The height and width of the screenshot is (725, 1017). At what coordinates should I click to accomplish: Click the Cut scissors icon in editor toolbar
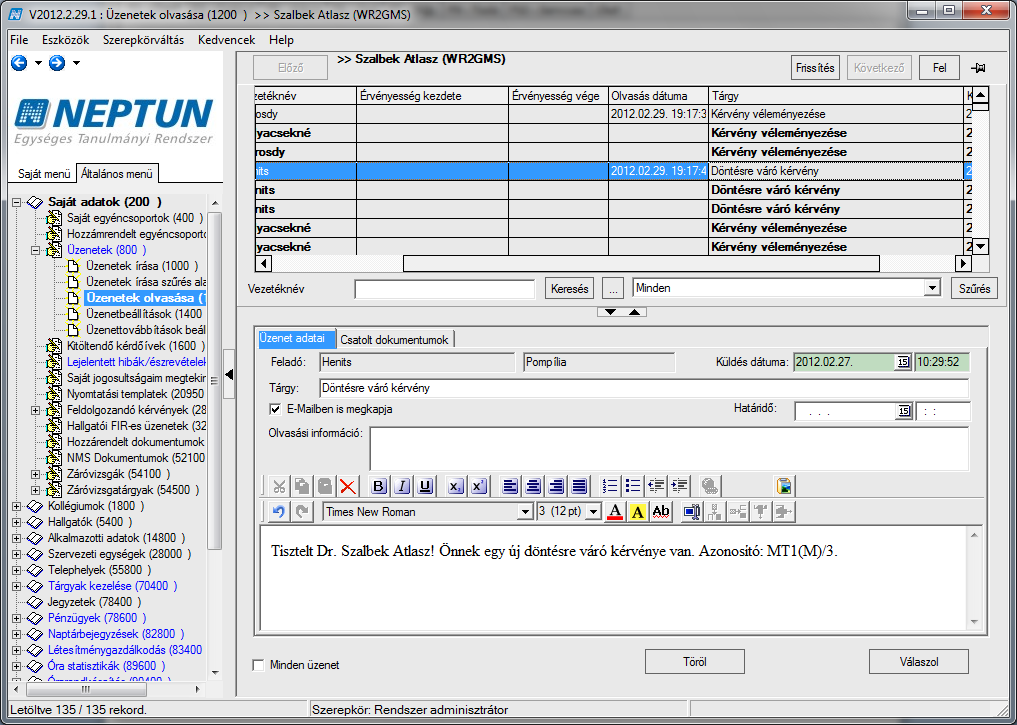(279, 486)
